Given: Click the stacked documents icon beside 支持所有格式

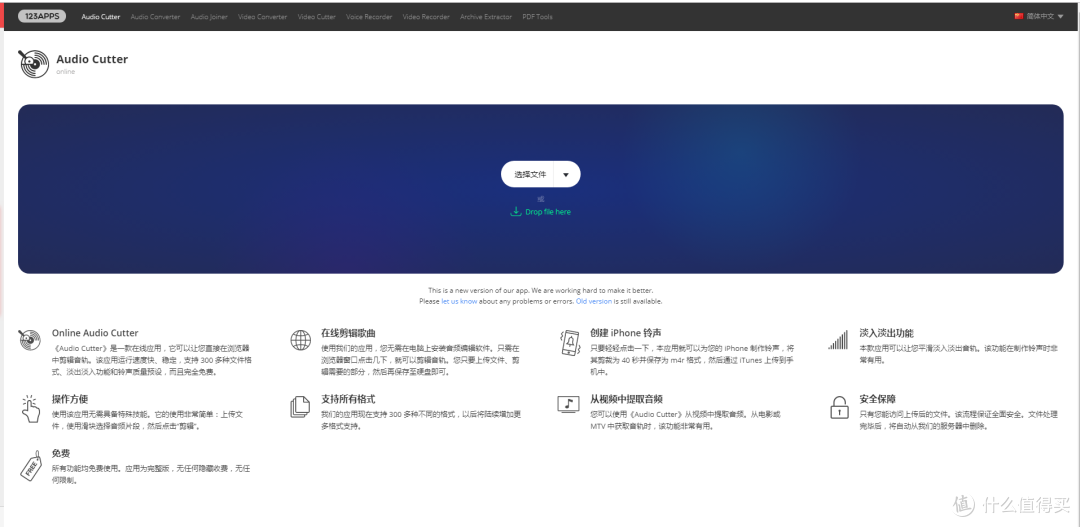Looking at the screenshot, I should (x=300, y=406).
